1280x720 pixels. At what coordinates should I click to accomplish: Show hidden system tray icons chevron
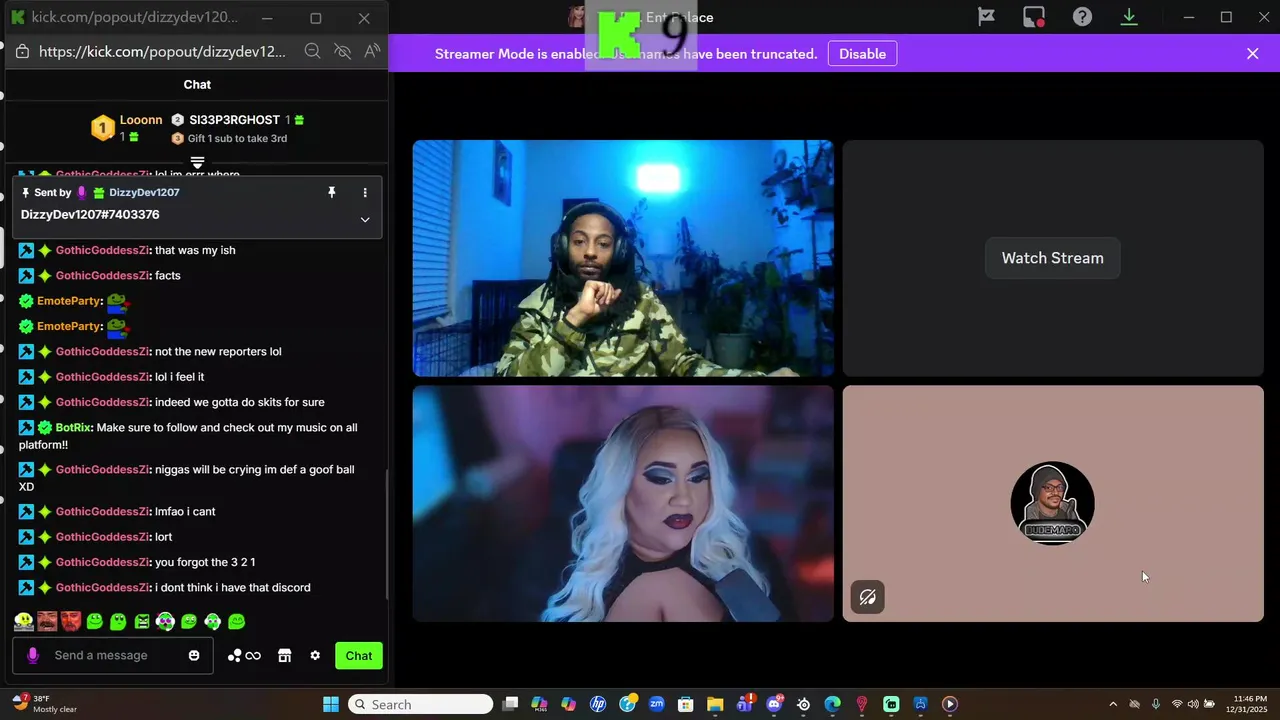click(1113, 704)
